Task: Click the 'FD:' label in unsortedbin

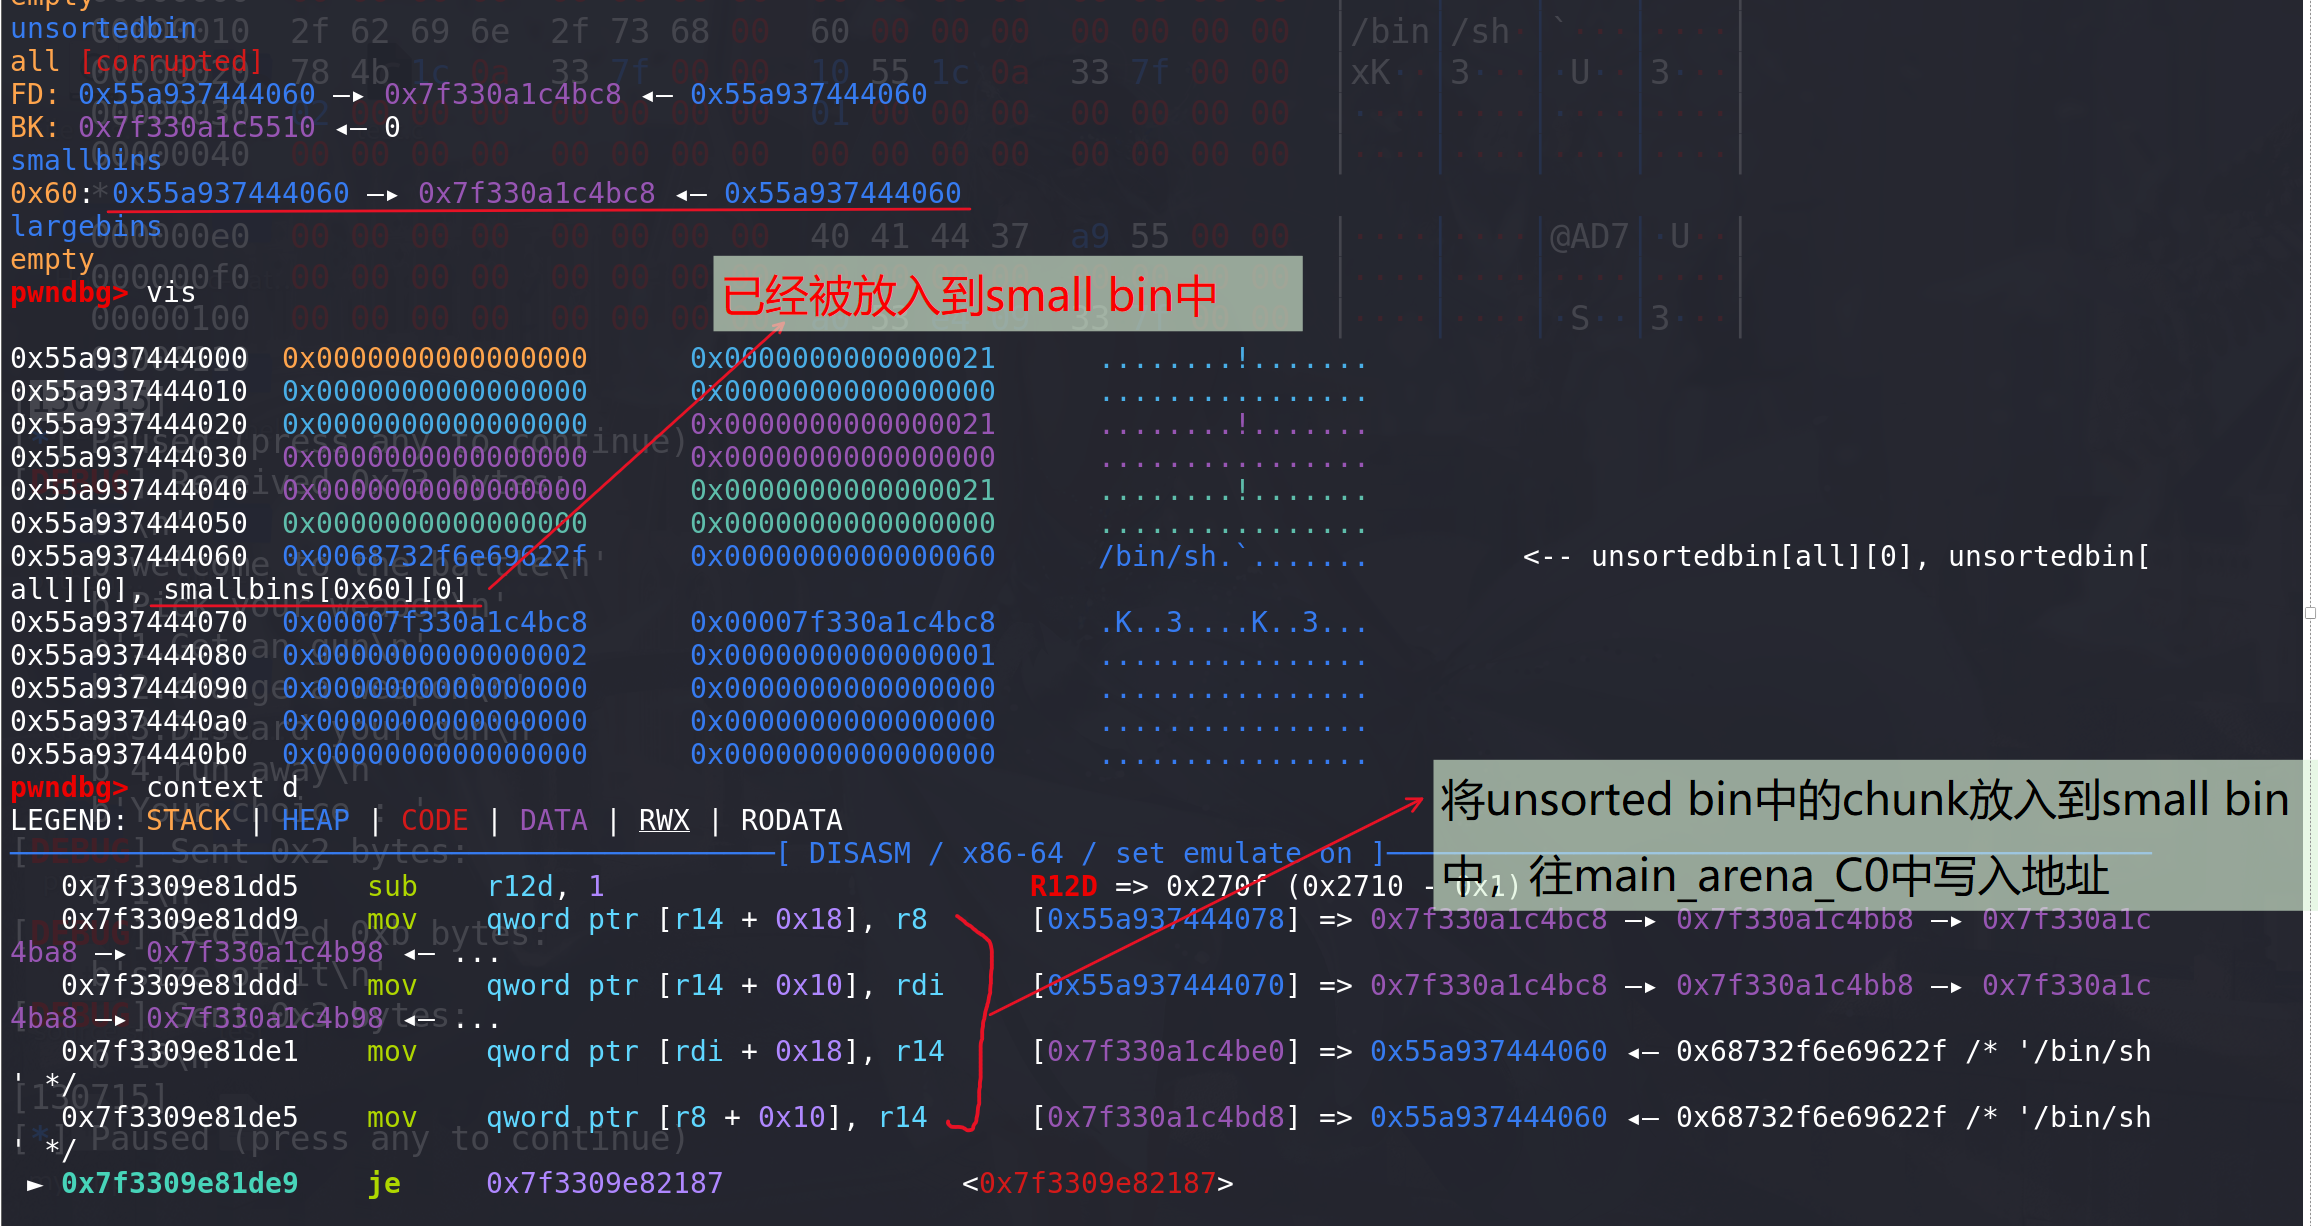Action: 35,94
